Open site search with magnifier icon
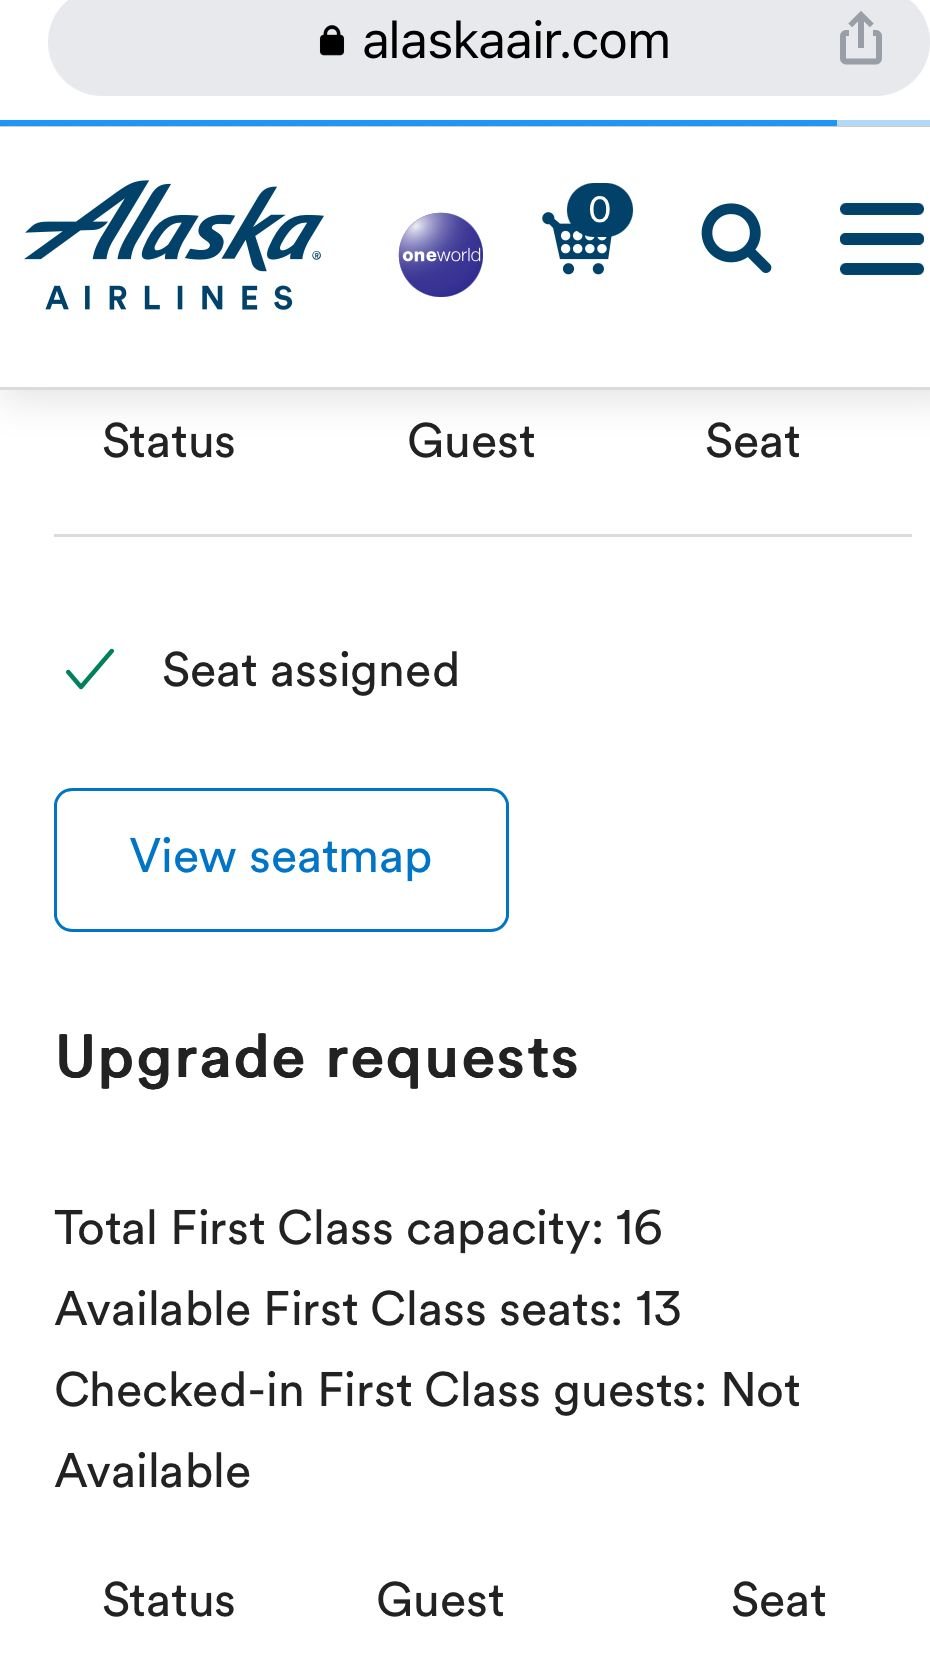The width and height of the screenshot is (930, 1659). pyautogui.click(x=736, y=239)
